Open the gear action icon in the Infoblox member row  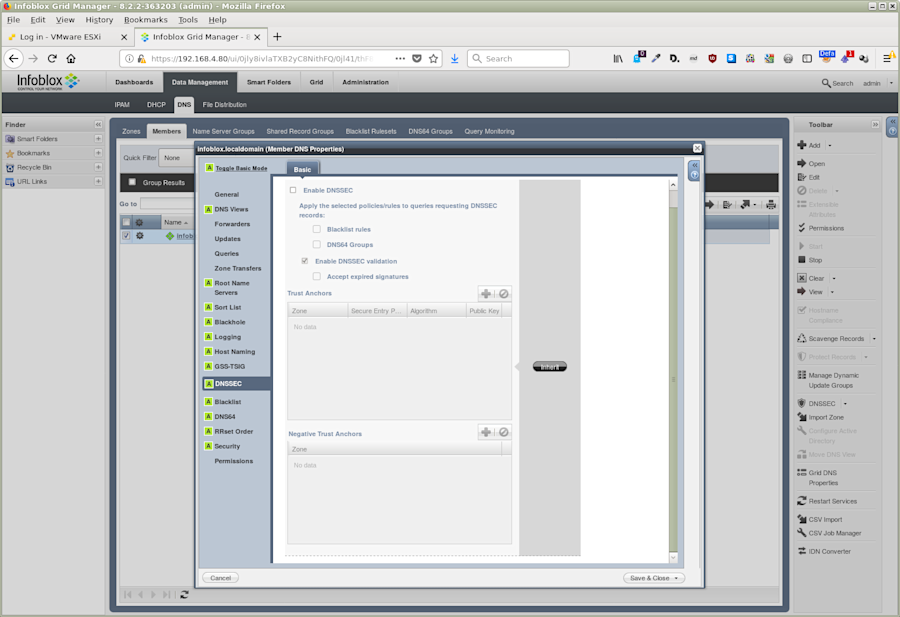[139, 236]
